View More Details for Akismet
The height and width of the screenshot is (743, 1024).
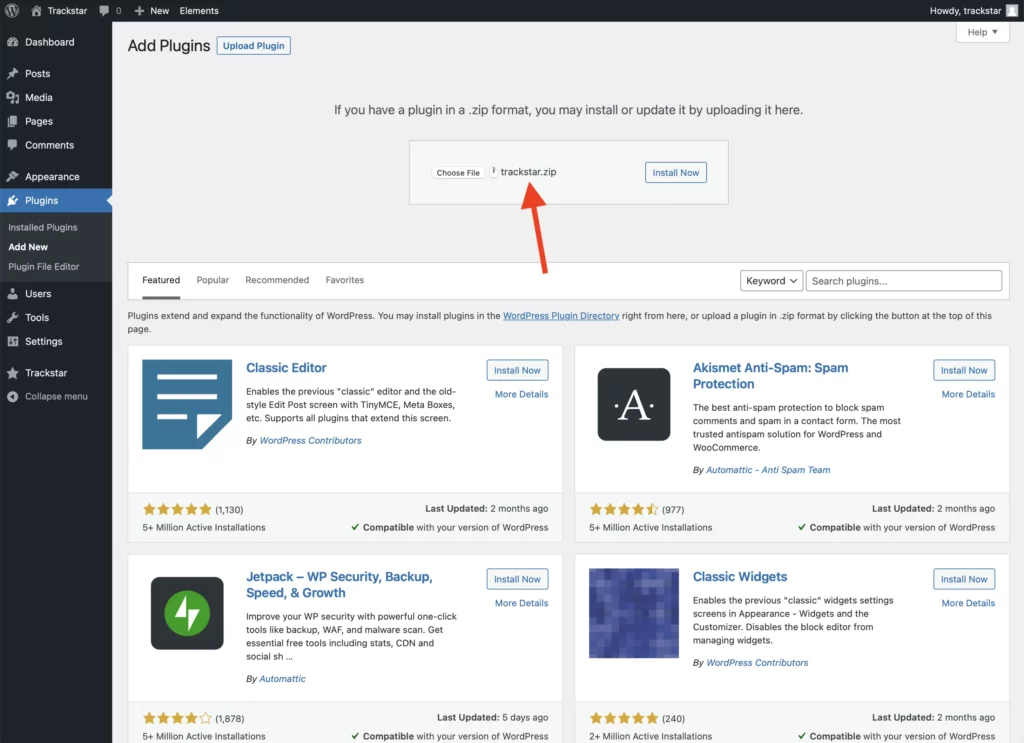(968, 394)
